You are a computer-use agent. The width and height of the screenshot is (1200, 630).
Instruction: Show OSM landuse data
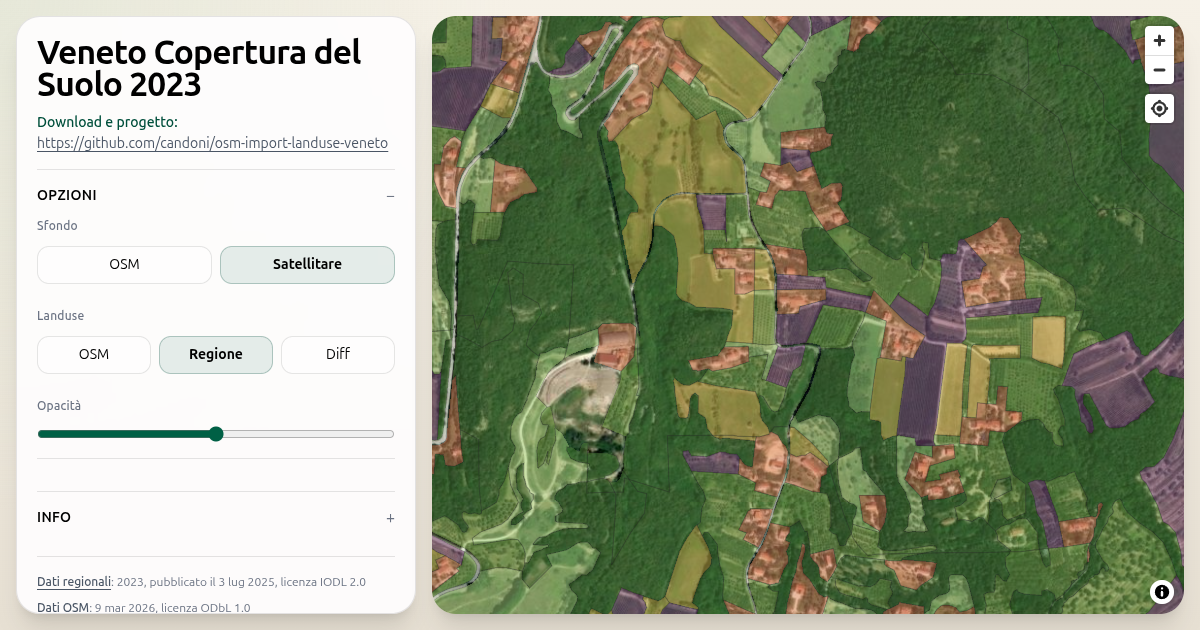pos(93,354)
